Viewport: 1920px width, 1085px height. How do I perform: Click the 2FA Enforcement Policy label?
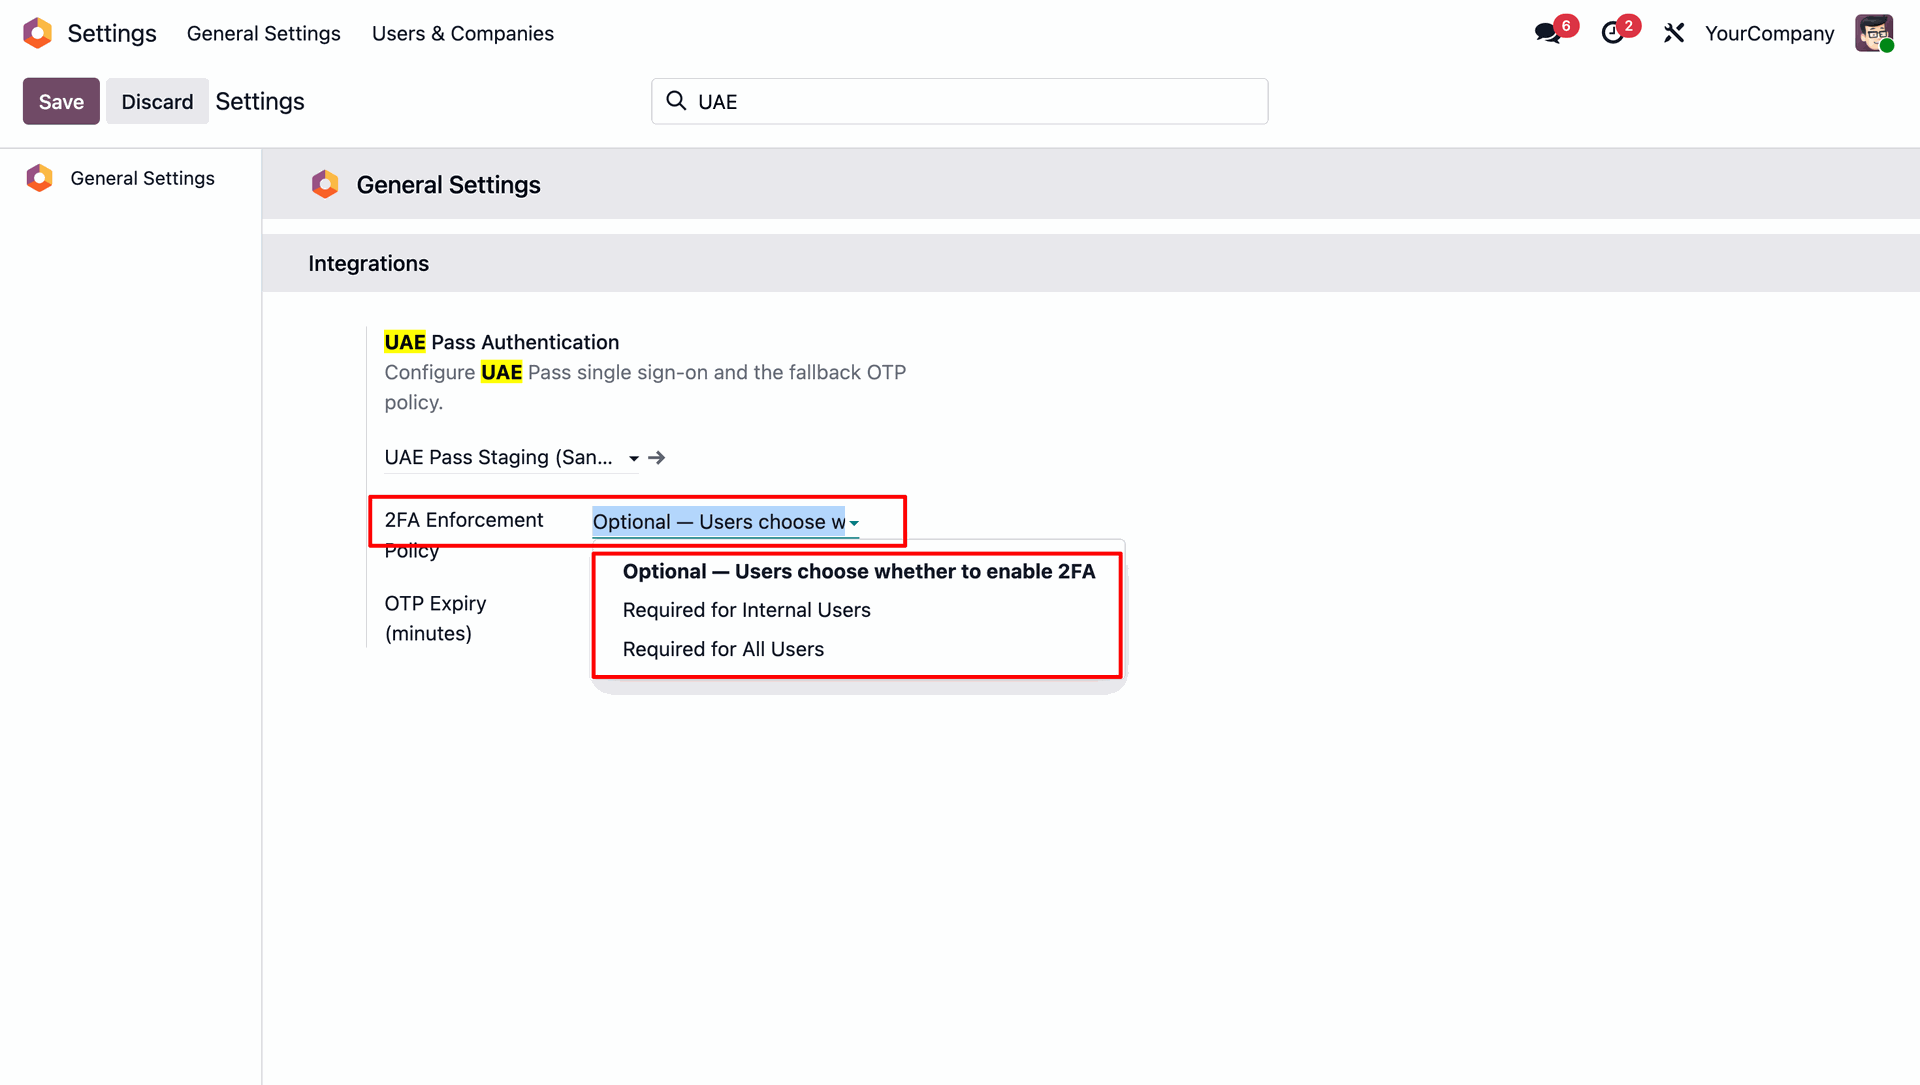464,535
